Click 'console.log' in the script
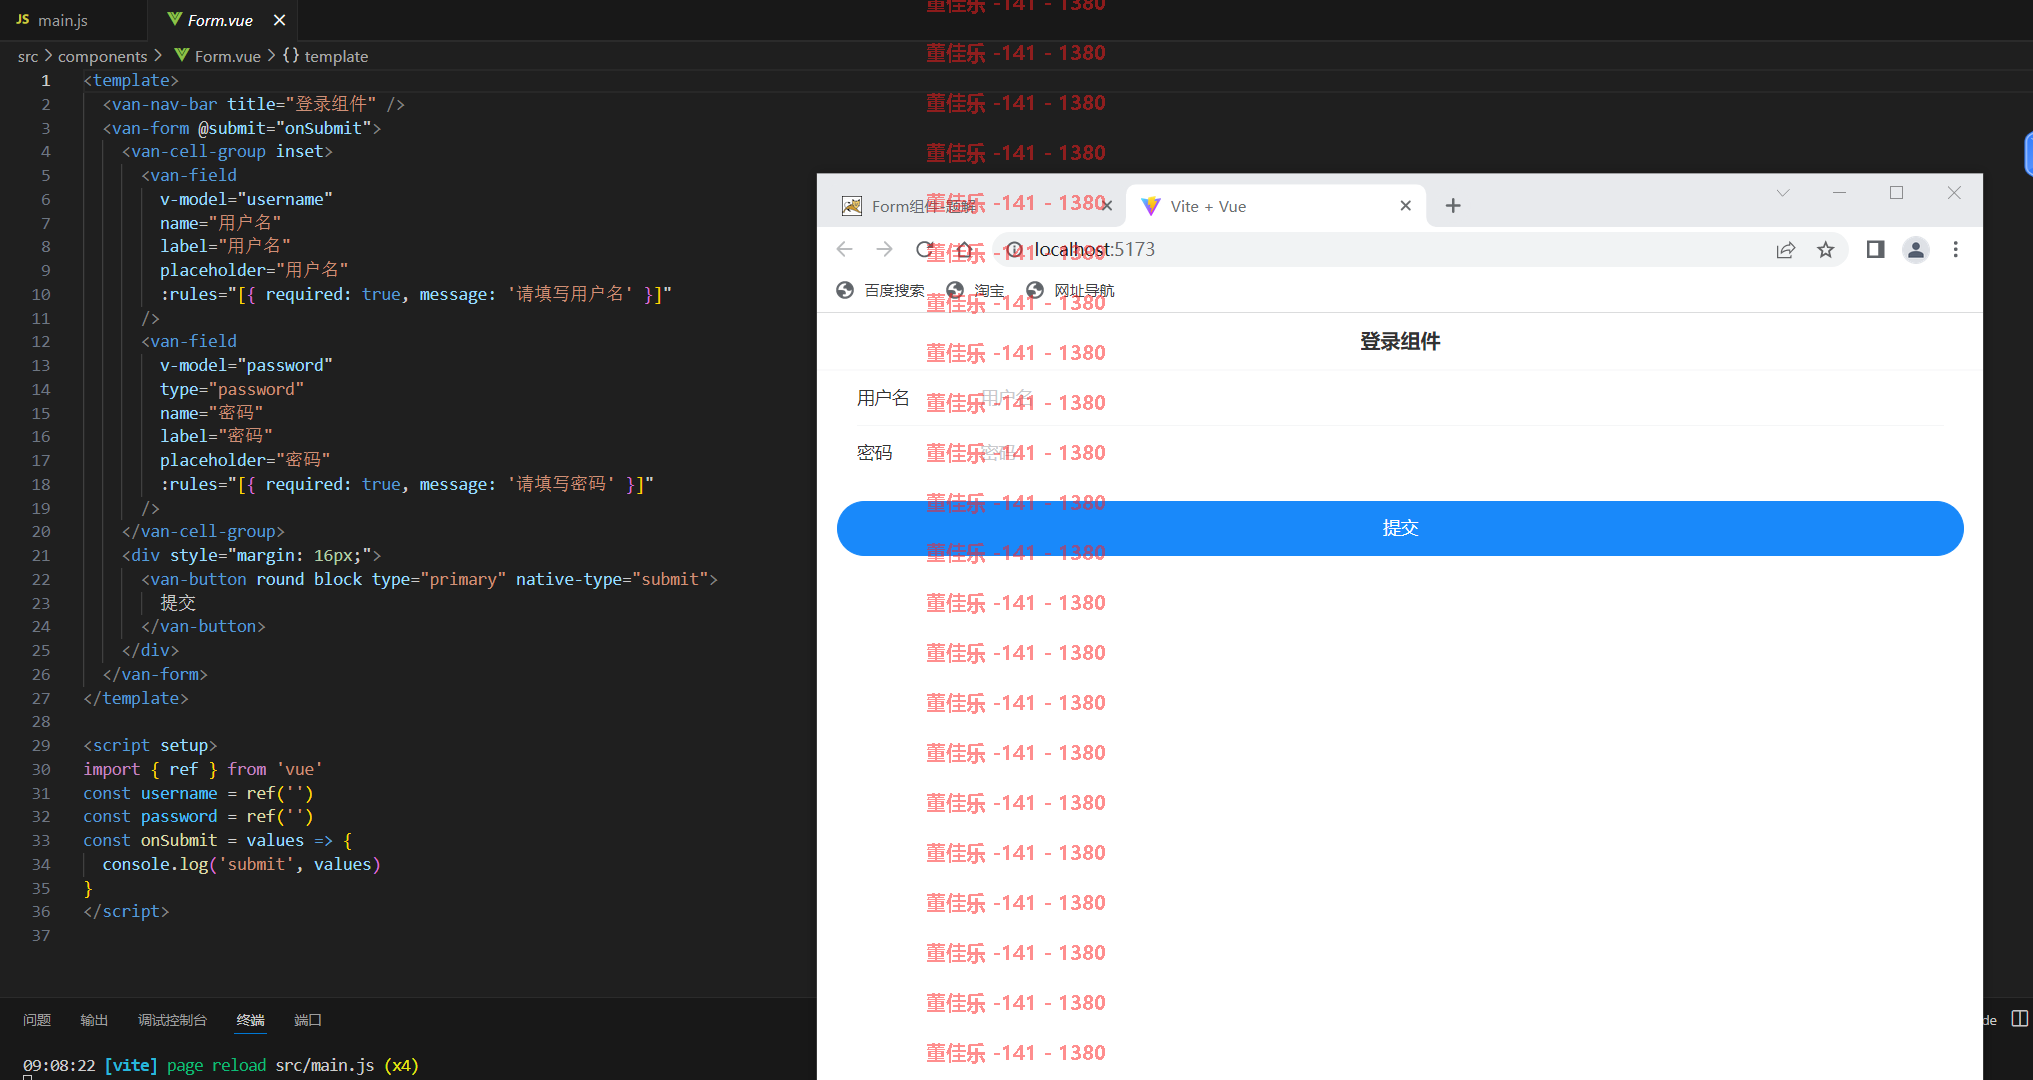The height and width of the screenshot is (1080, 2033). [155, 864]
